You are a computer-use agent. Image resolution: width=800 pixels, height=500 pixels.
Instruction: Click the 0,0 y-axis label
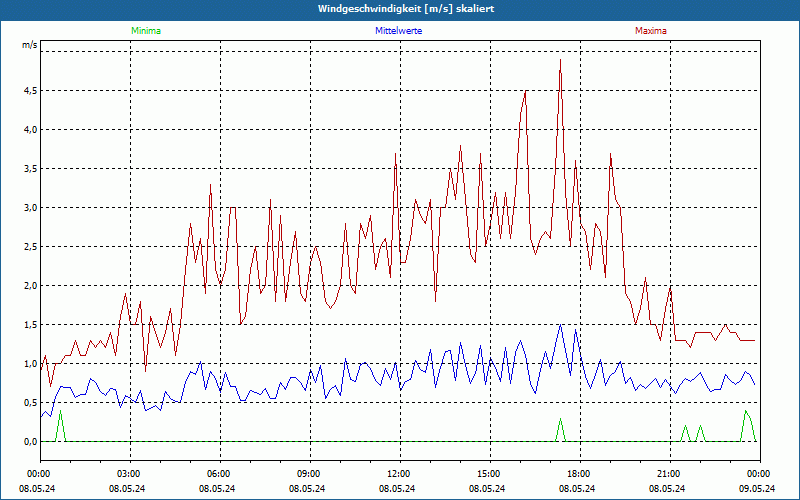30,442
